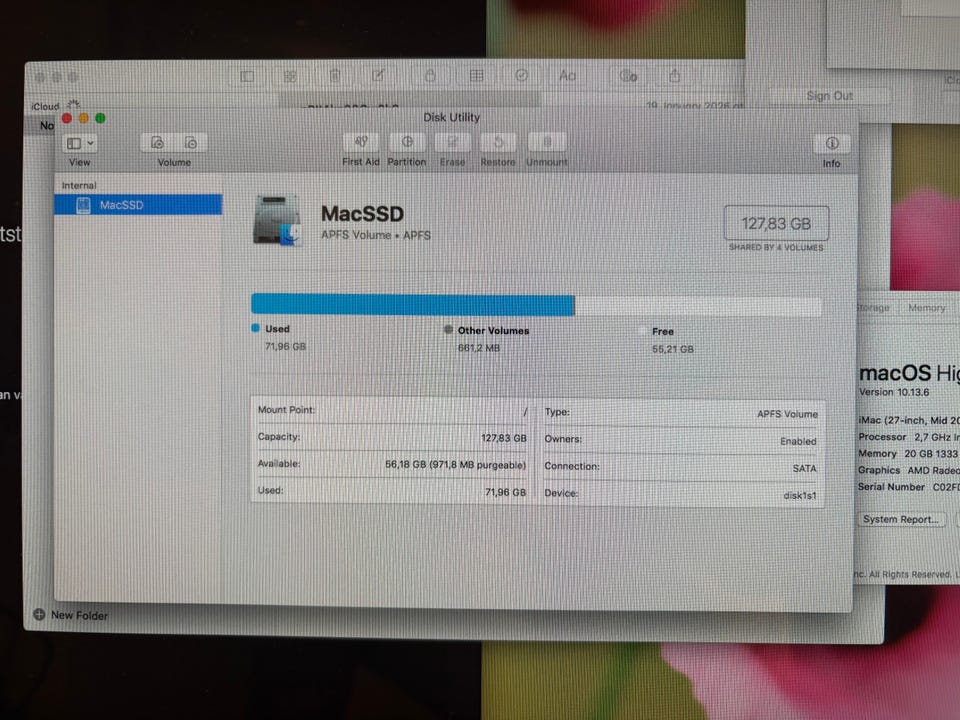
Task: Click the Aa text format icon in Notes
Action: [568, 75]
